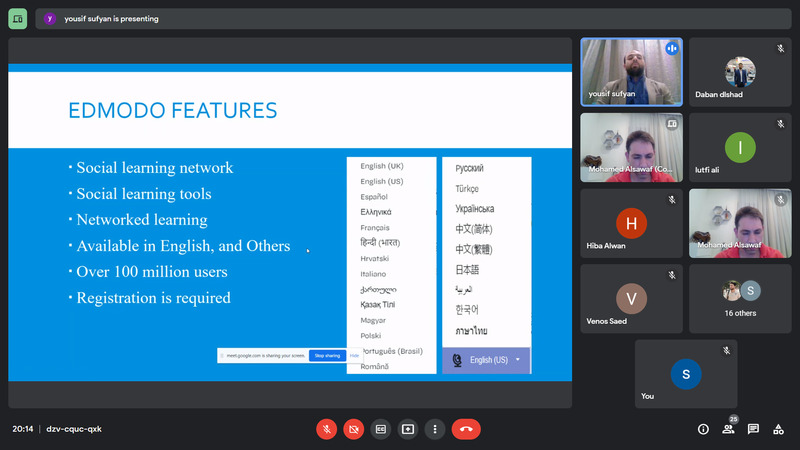
Task: Choose Português (Brasil) from the language list
Action: coord(392,351)
